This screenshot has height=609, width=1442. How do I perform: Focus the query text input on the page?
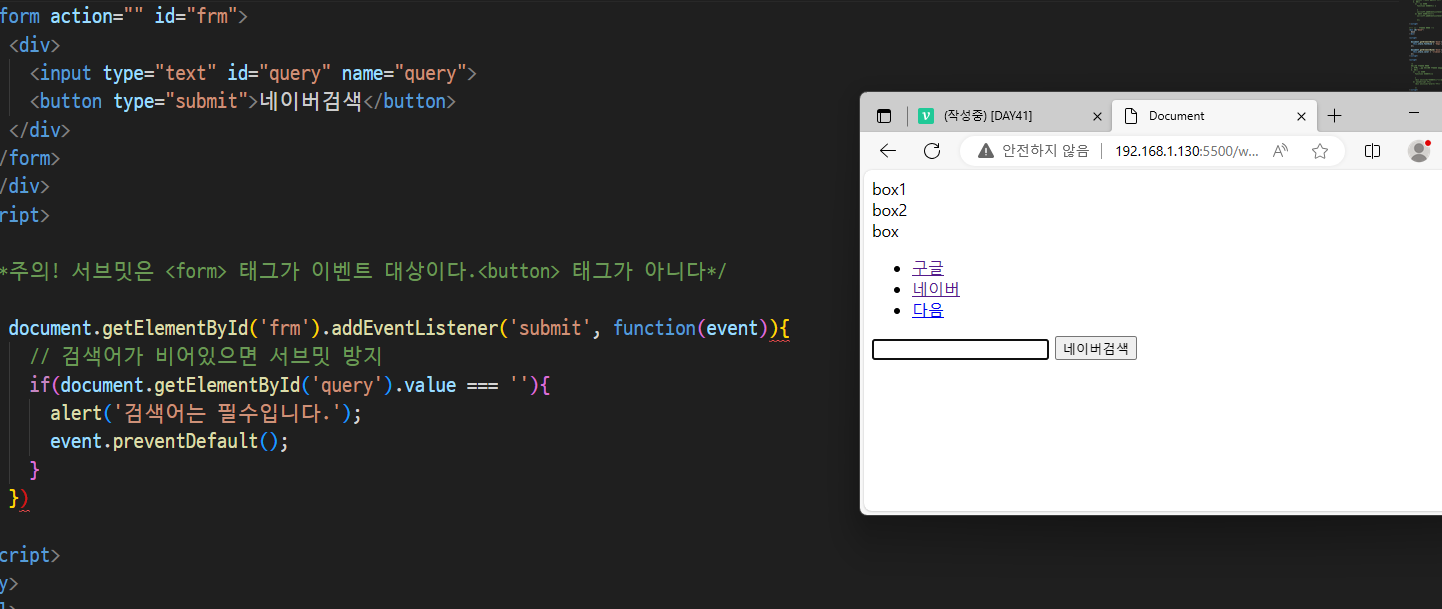click(x=960, y=349)
